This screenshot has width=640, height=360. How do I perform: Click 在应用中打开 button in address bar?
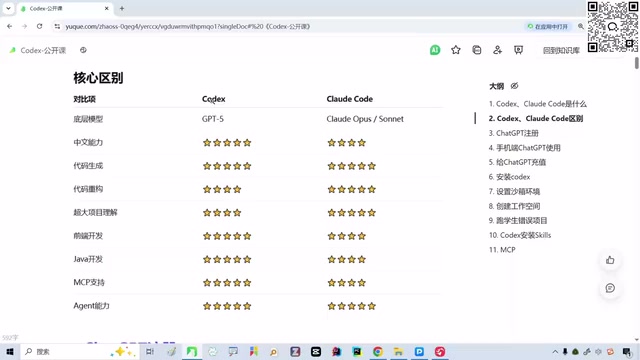pos(547,27)
